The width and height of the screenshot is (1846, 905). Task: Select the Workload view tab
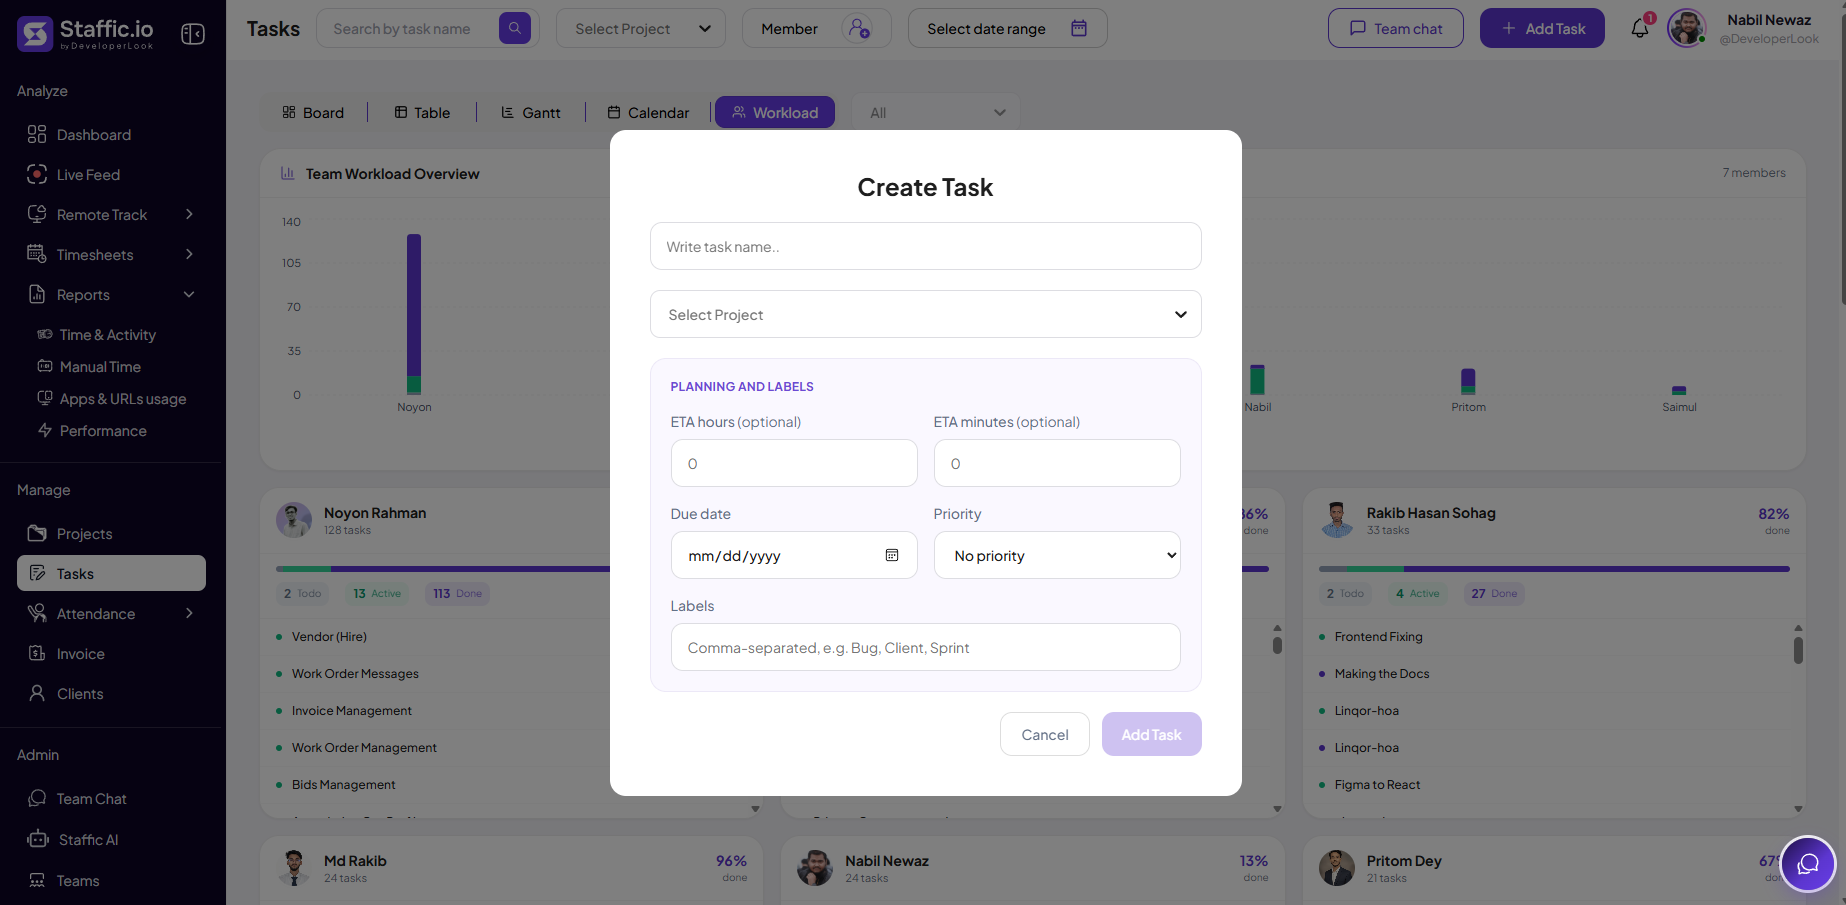775,113
